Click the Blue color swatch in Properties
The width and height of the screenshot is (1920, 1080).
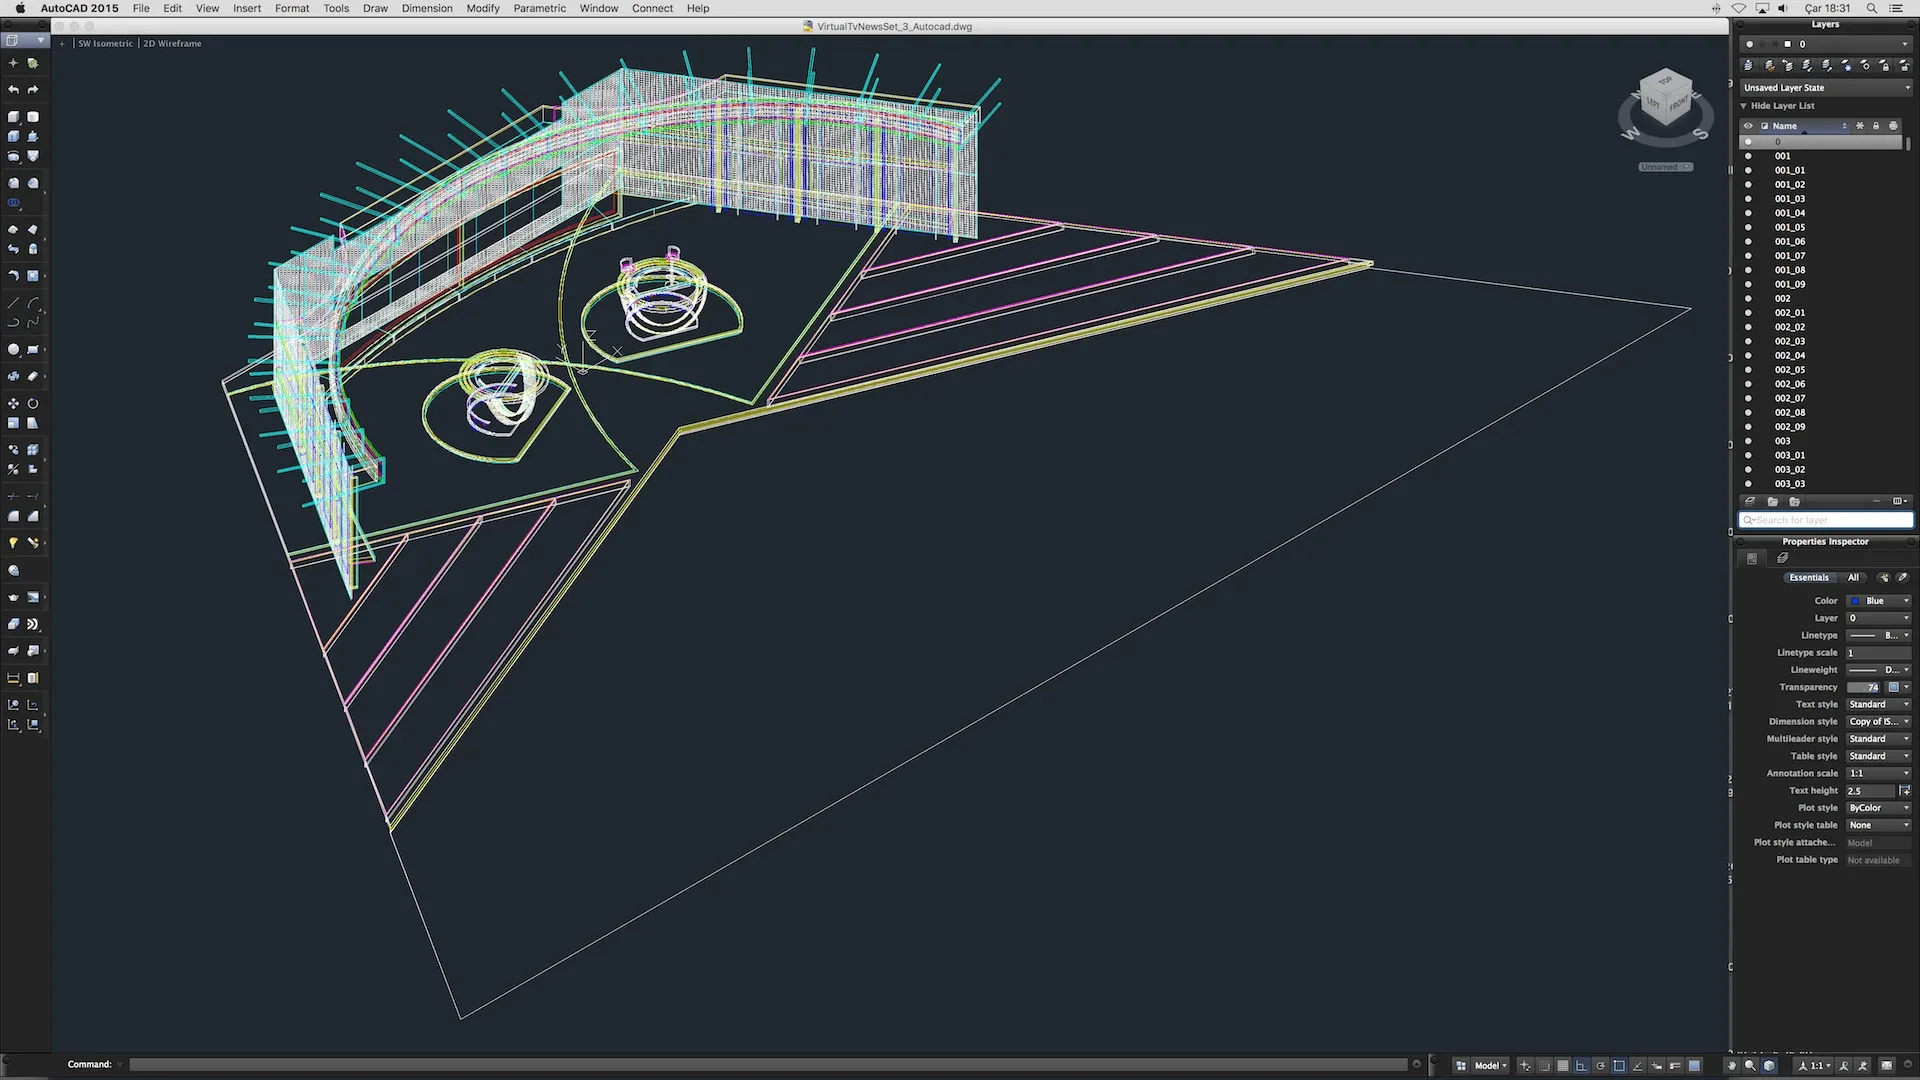(1854, 600)
